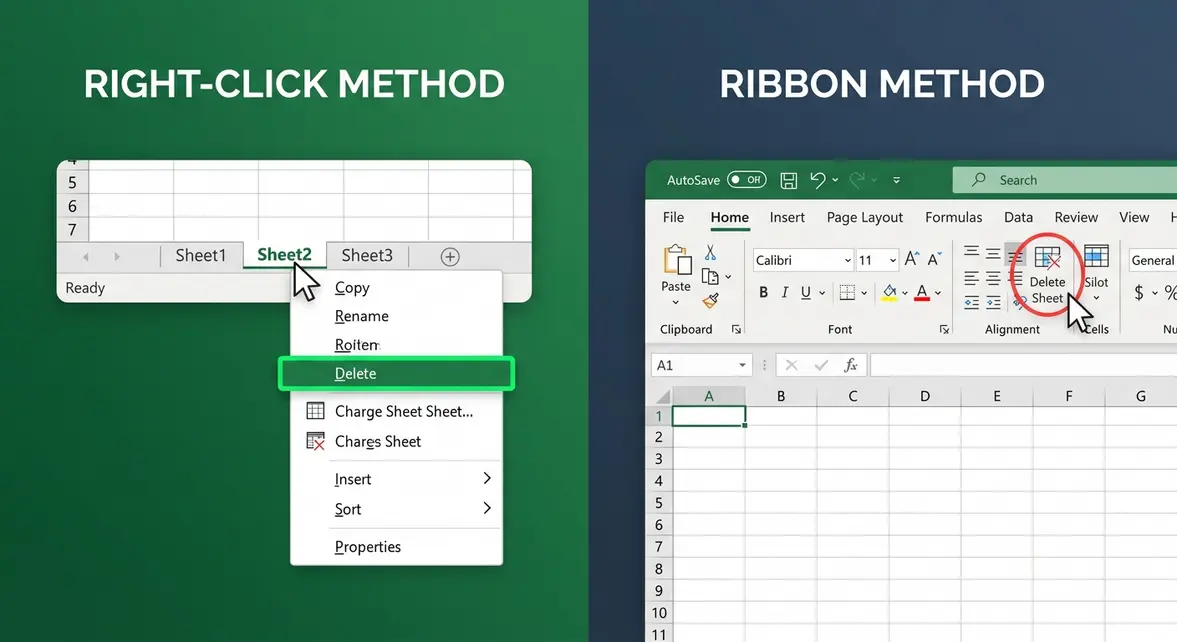
Task: Click the Decrease Indent icon
Action: [971, 303]
